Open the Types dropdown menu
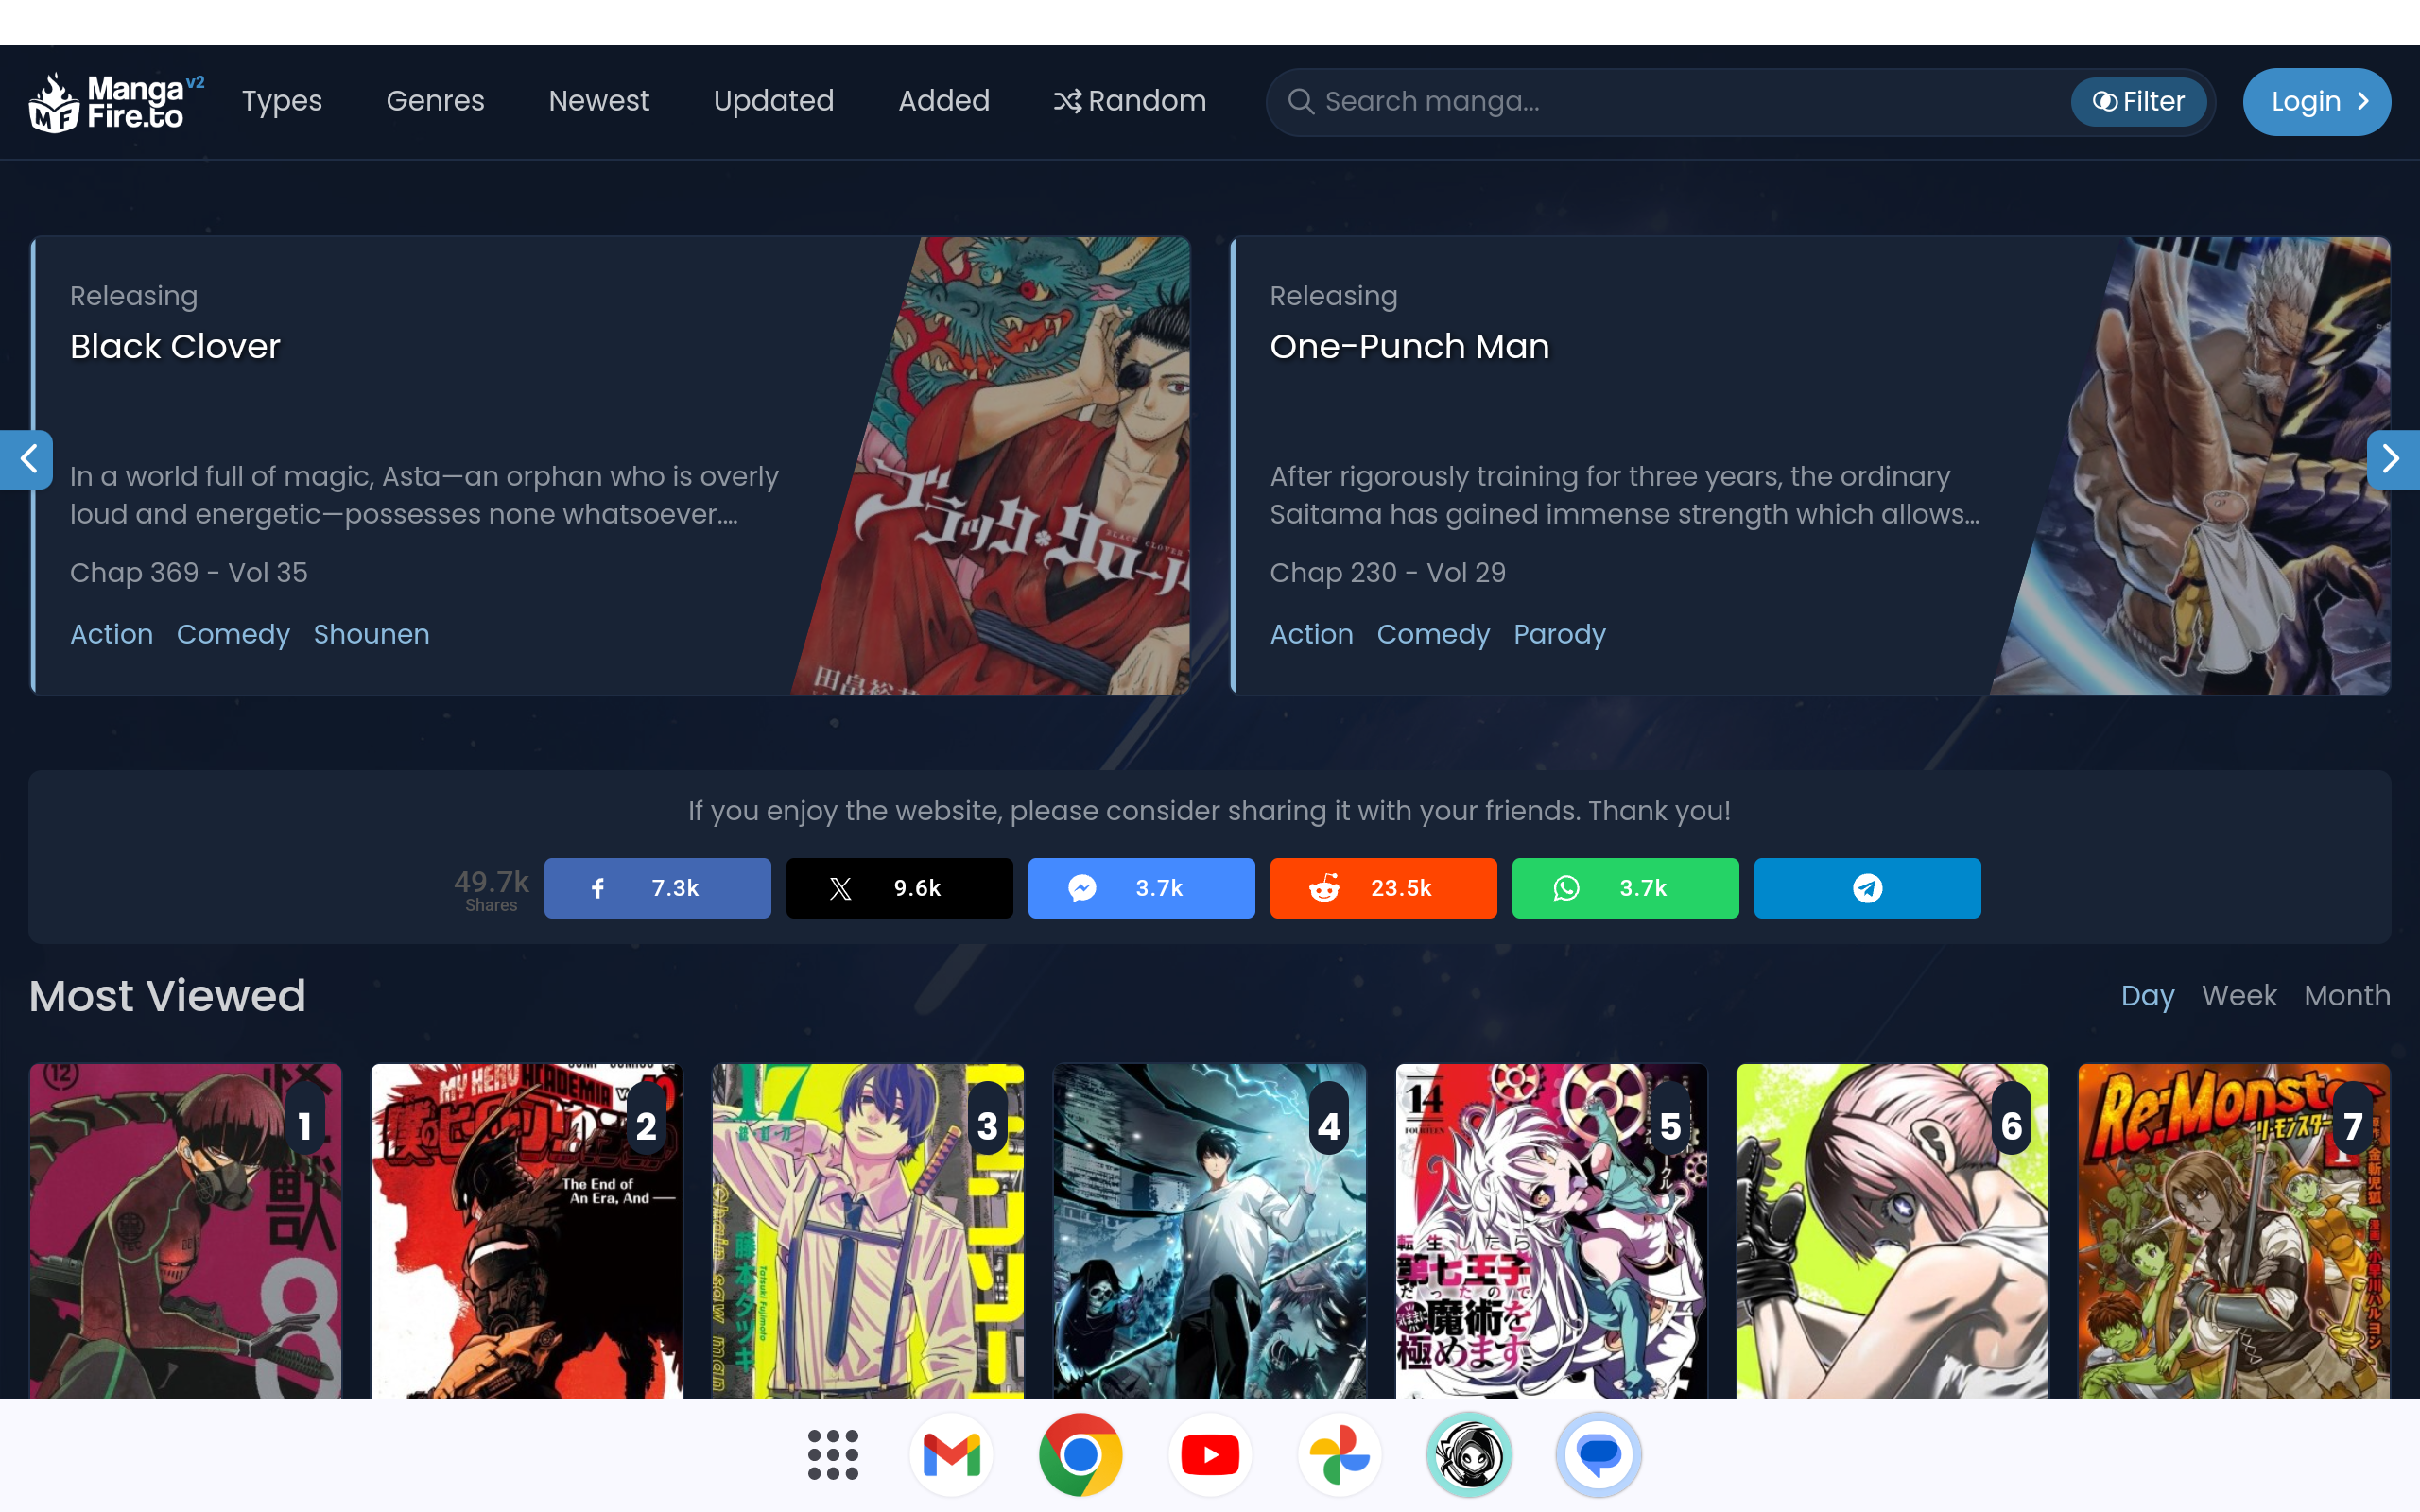The width and height of the screenshot is (2420, 1512). (x=282, y=101)
